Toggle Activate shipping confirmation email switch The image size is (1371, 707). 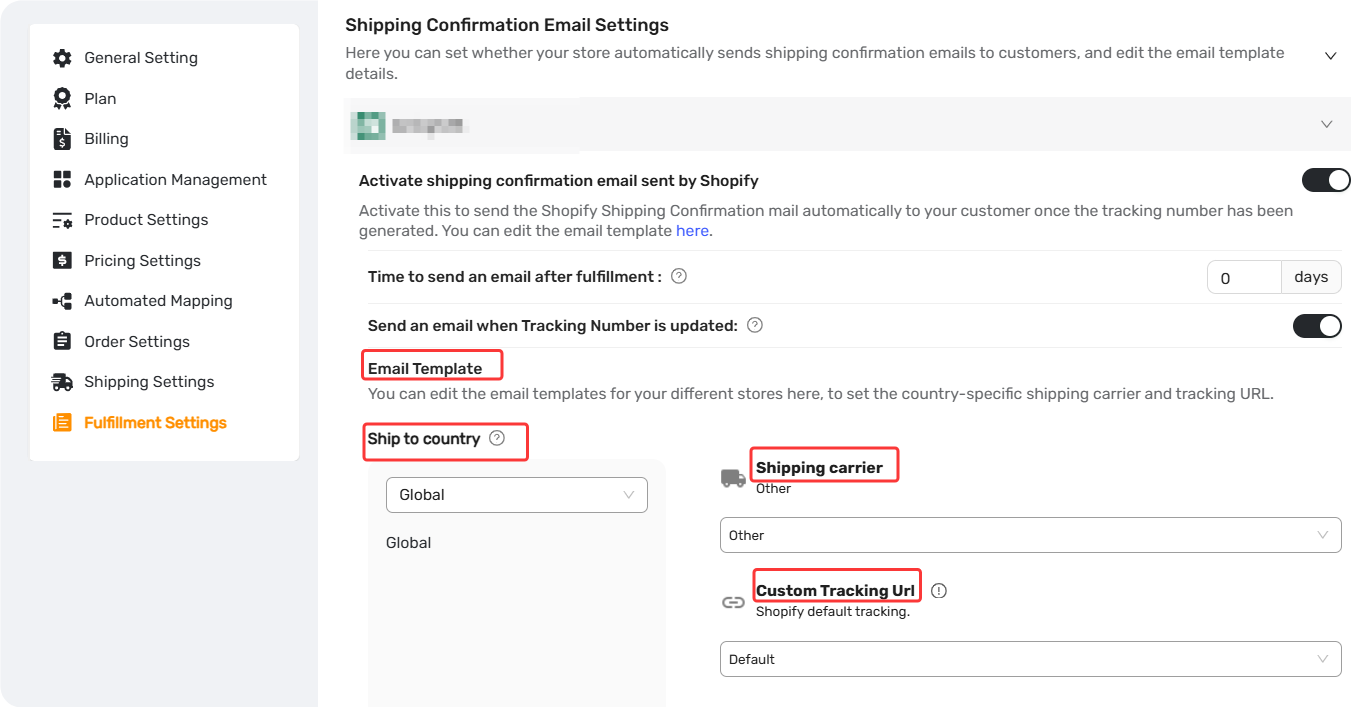click(x=1326, y=180)
